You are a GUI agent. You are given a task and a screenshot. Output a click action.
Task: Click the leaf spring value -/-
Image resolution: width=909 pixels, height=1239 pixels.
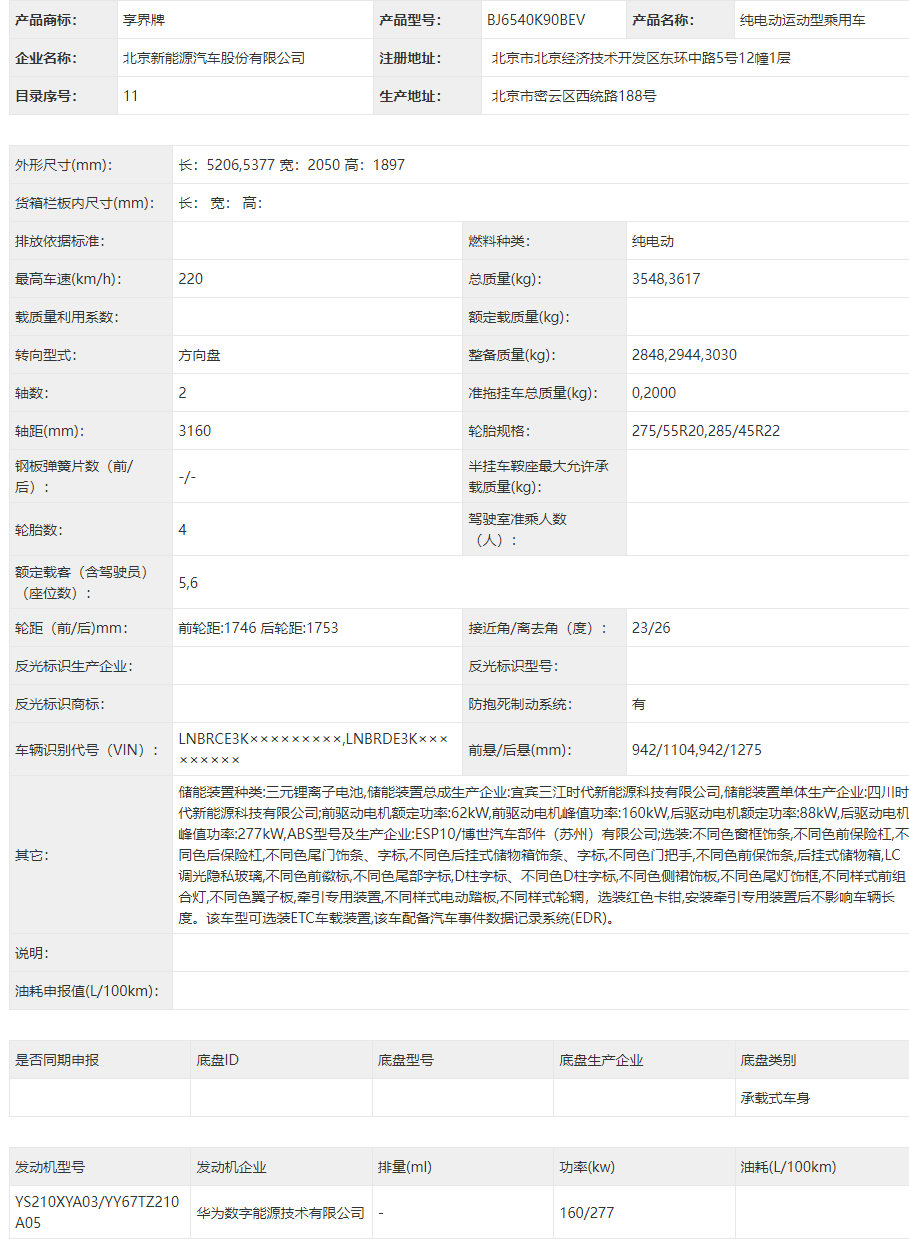(x=187, y=477)
